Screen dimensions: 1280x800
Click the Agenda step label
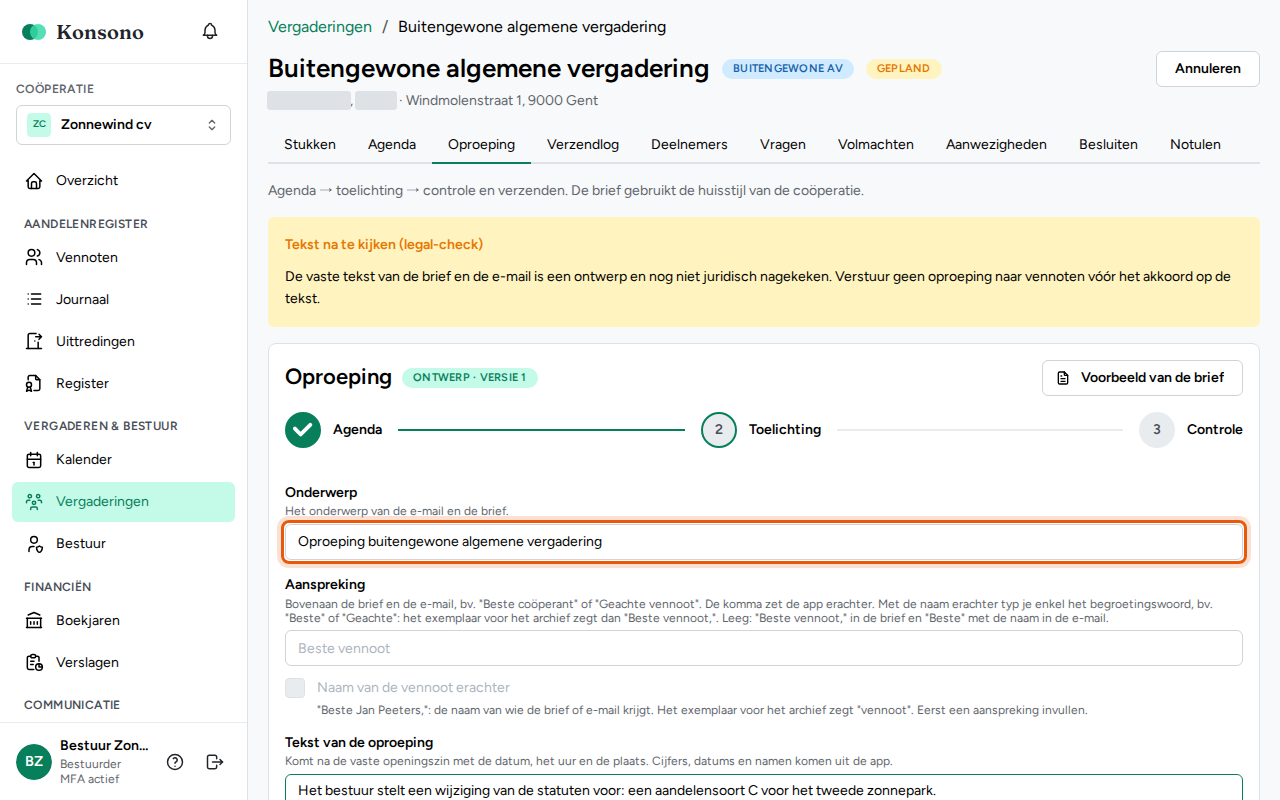coord(358,430)
